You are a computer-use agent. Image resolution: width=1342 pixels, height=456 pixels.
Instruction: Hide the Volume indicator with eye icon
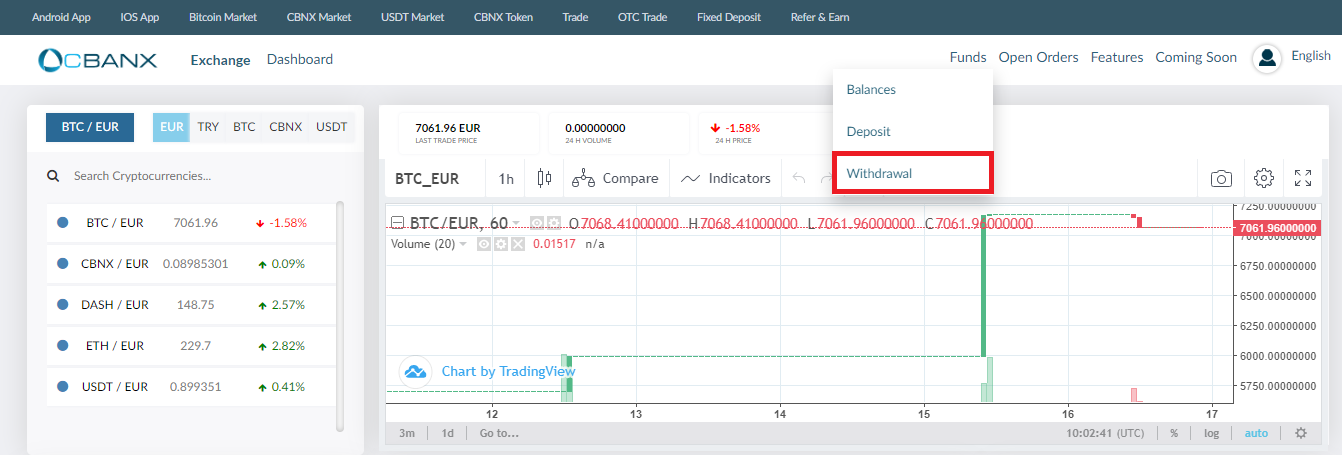pyautogui.click(x=485, y=244)
